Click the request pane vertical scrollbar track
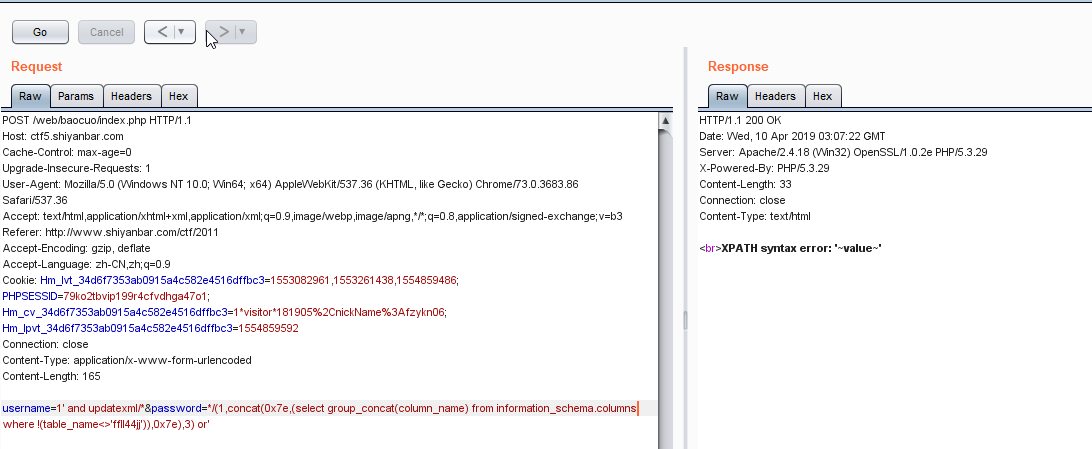Image resolution: width=1092 pixels, height=449 pixels. click(x=665, y=289)
